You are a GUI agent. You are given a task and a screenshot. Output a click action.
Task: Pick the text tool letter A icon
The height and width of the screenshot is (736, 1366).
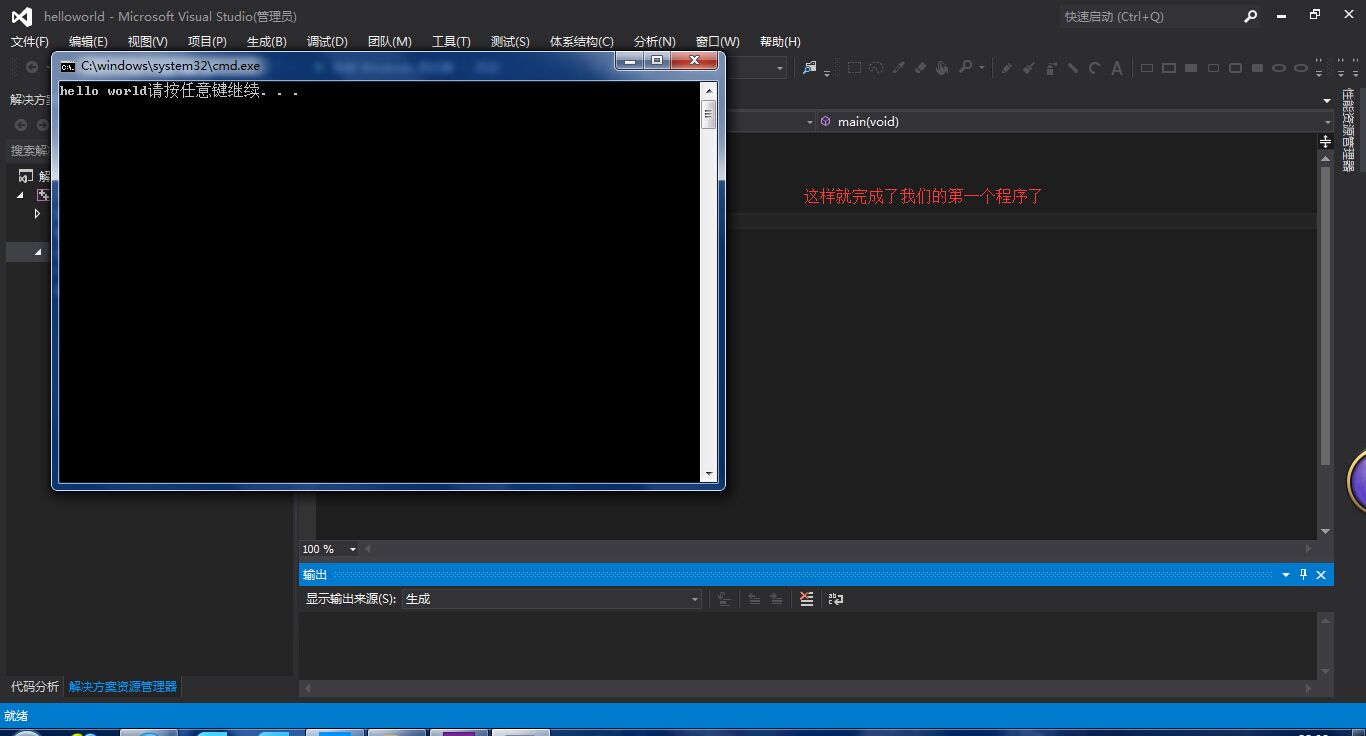(1117, 68)
